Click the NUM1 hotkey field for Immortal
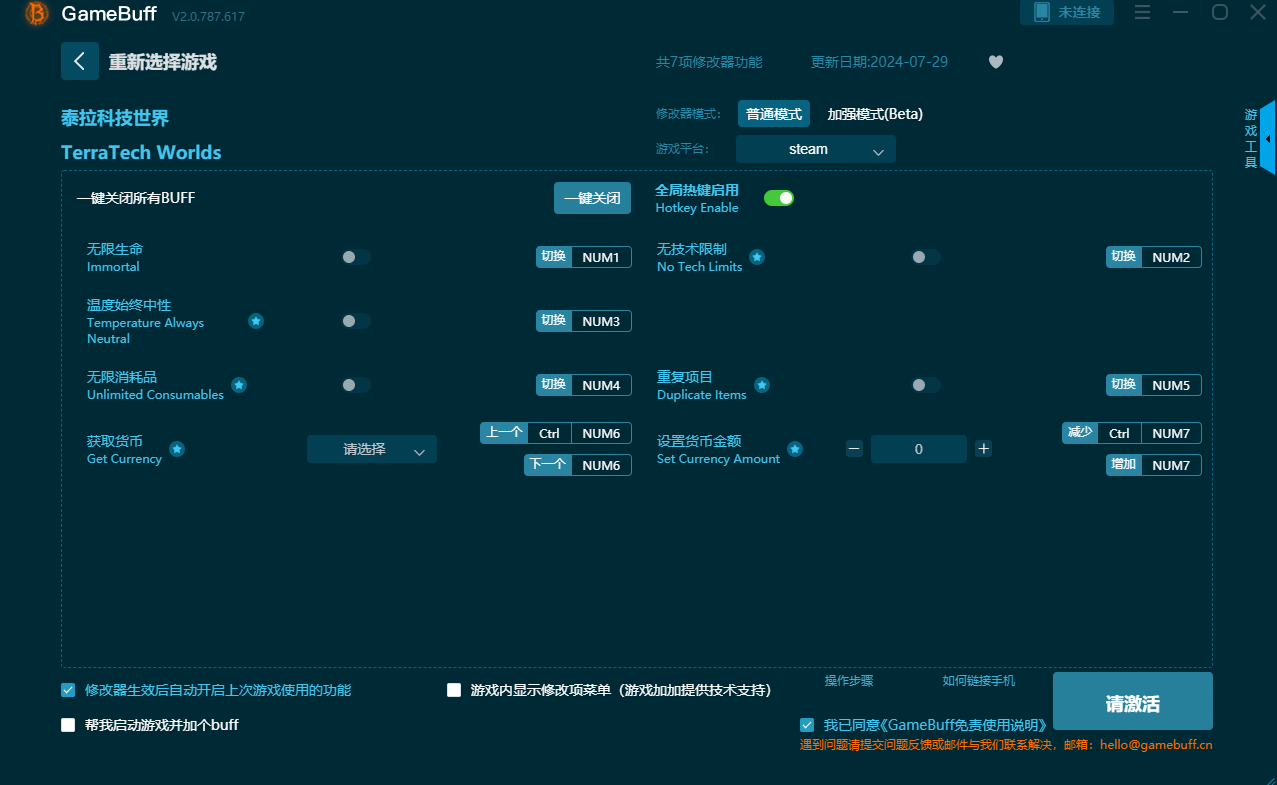 point(601,257)
